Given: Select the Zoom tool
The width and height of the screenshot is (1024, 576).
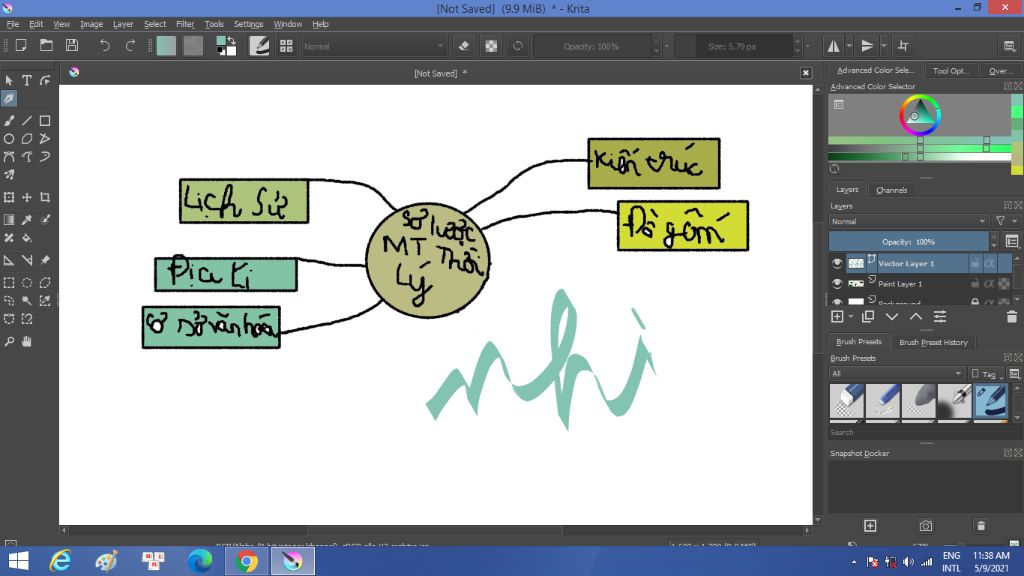Looking at the screenshot, I should (x=9, y=342).
